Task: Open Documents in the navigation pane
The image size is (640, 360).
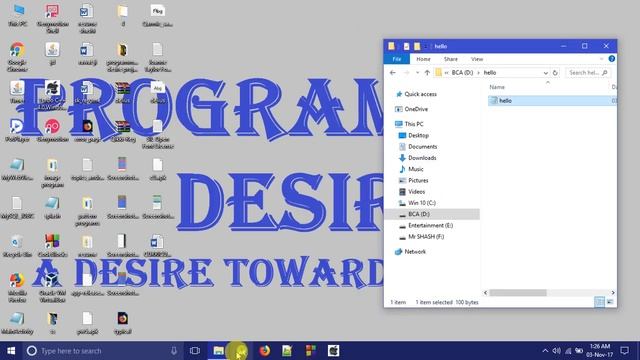Action: pyautogui.click(x=422, y=147)
